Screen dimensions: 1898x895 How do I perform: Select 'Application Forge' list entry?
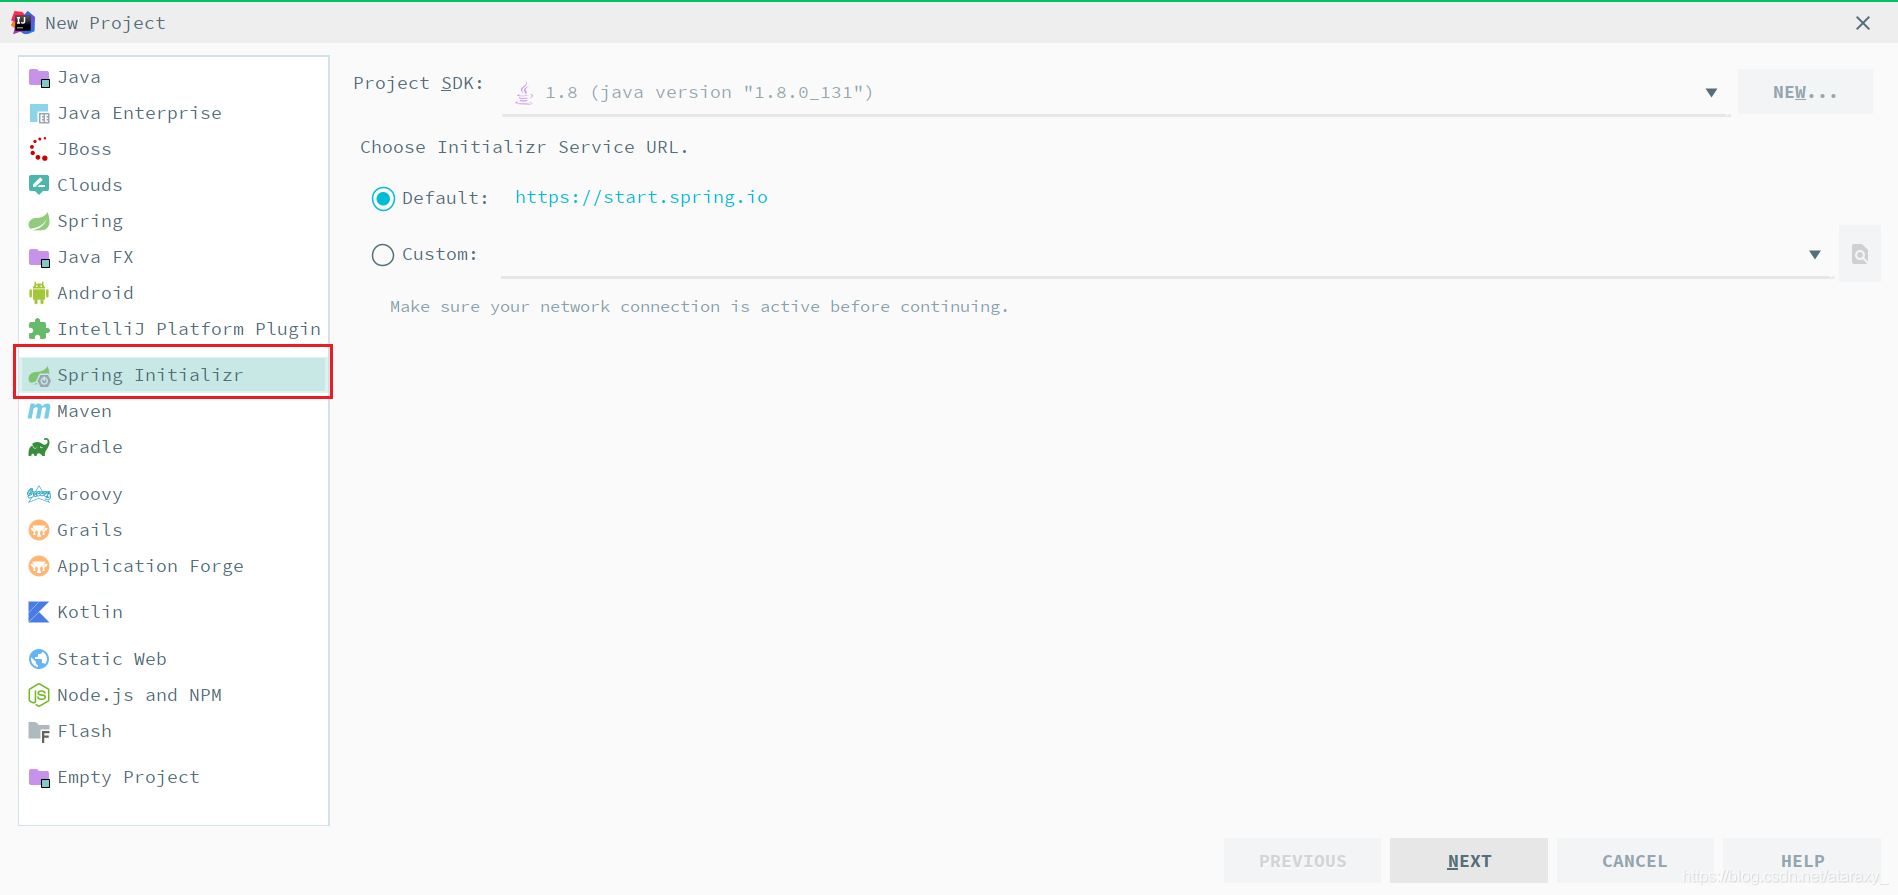174,566
